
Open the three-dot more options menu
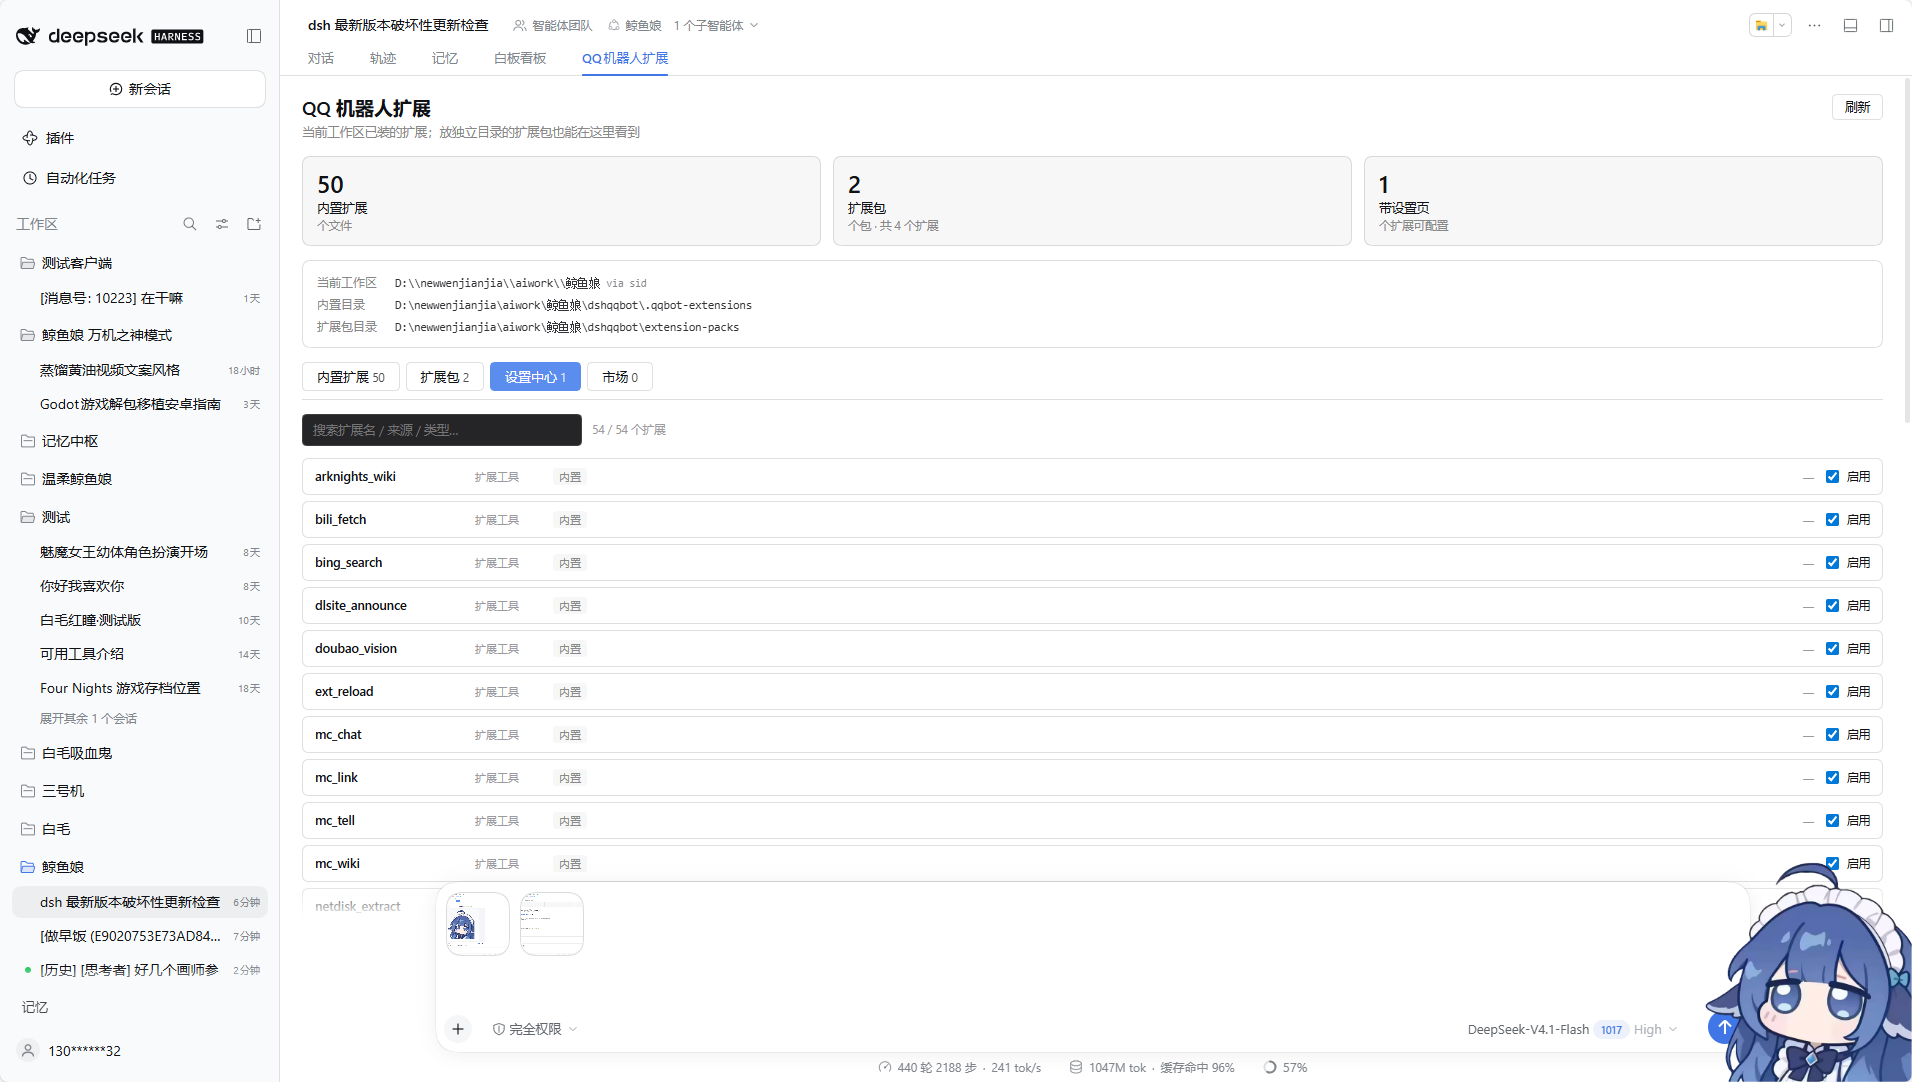[1814, 25]
